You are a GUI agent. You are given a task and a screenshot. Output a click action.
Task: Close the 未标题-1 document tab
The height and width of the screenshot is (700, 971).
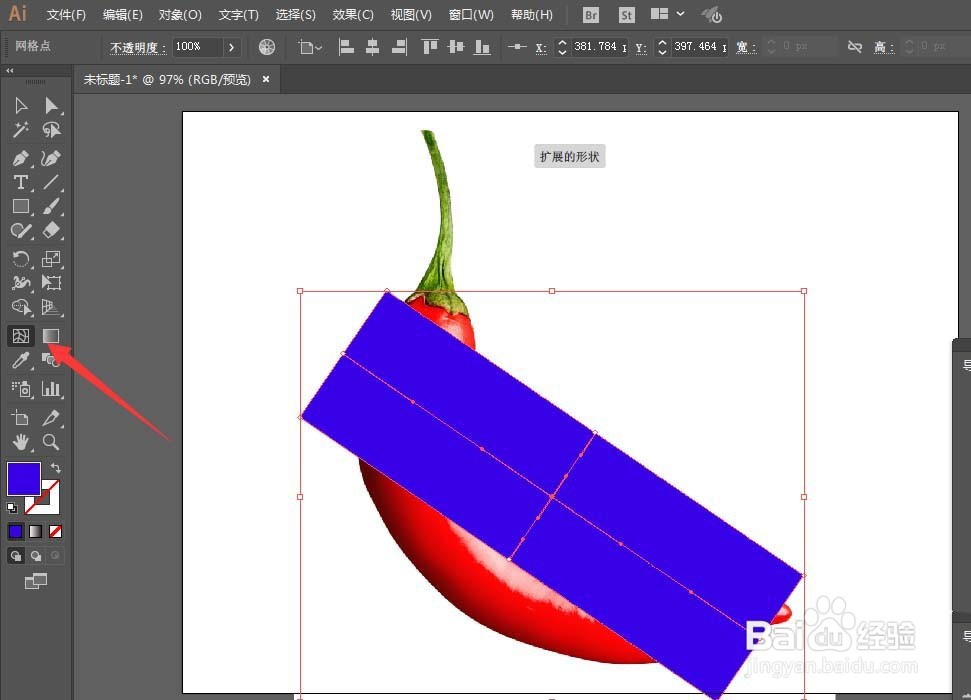(x=266, y=79)
